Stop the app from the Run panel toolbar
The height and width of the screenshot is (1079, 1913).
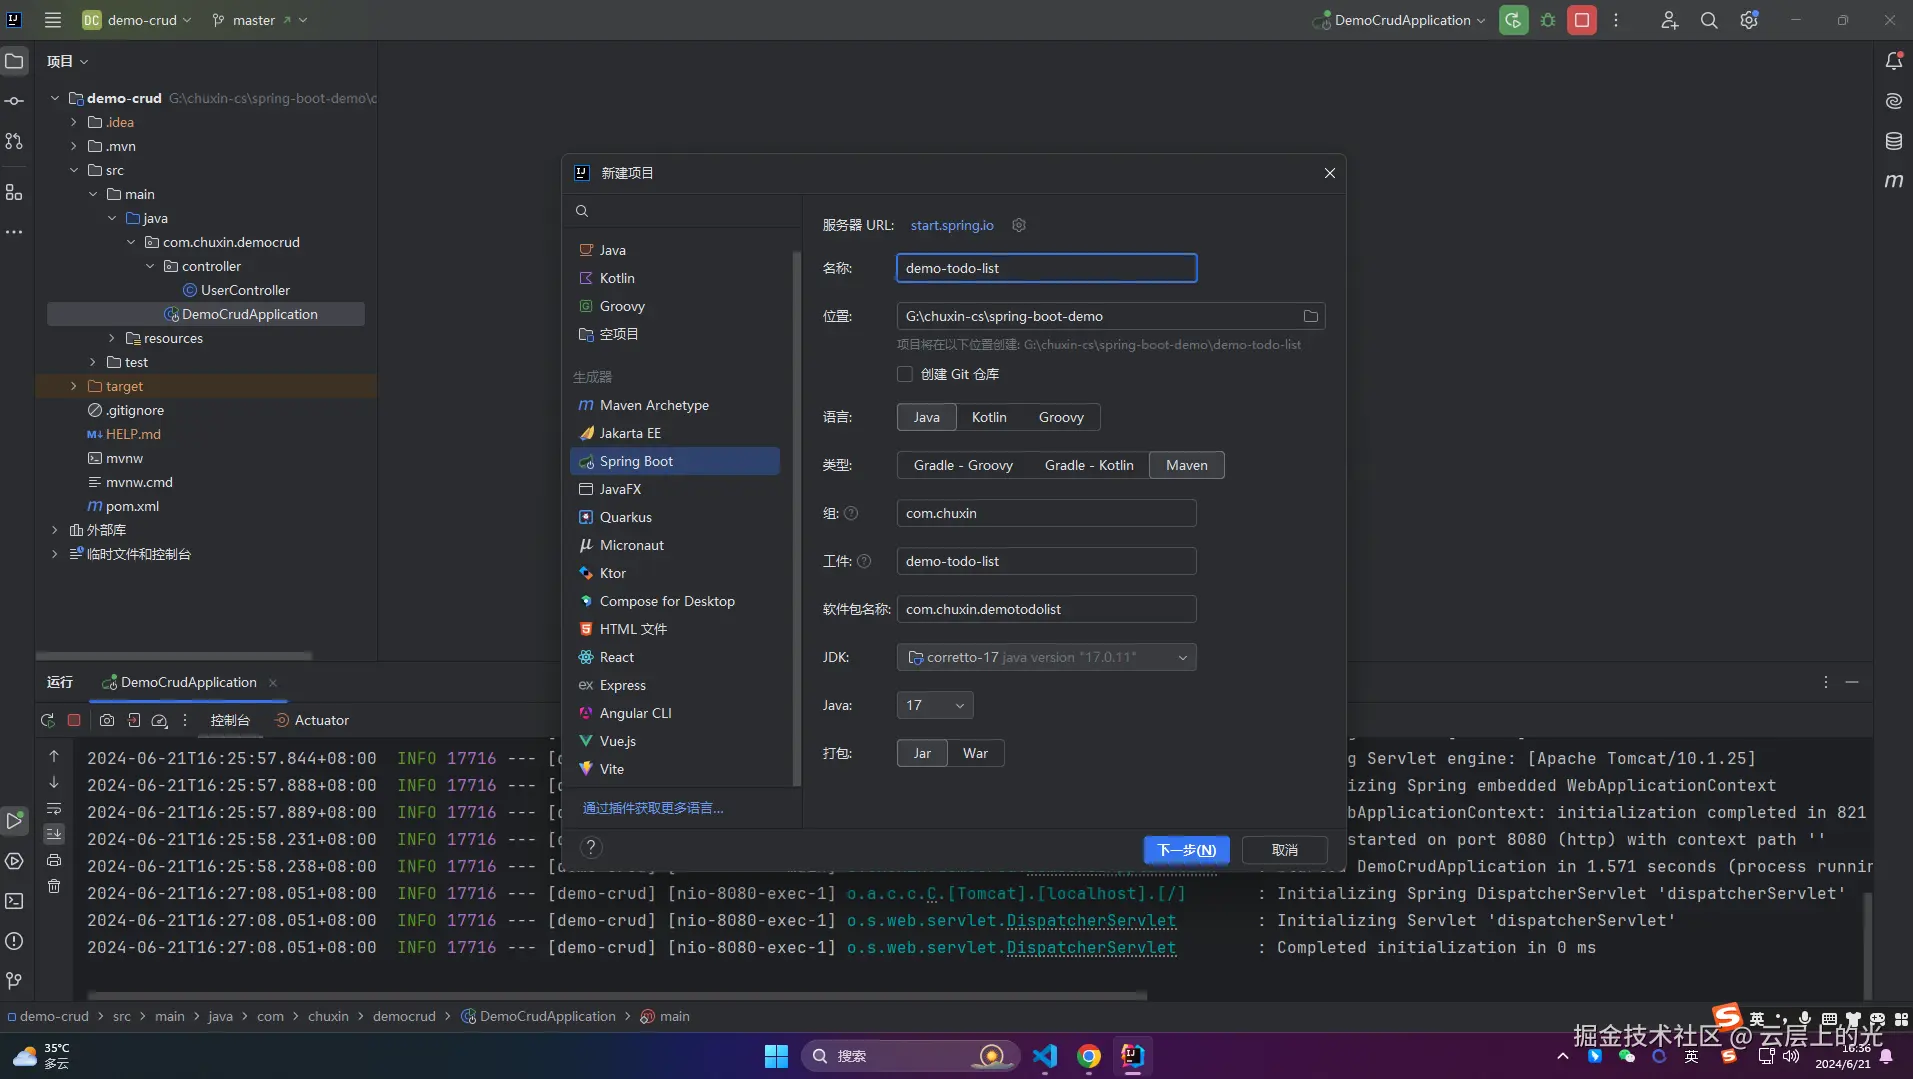click(74, 720)
